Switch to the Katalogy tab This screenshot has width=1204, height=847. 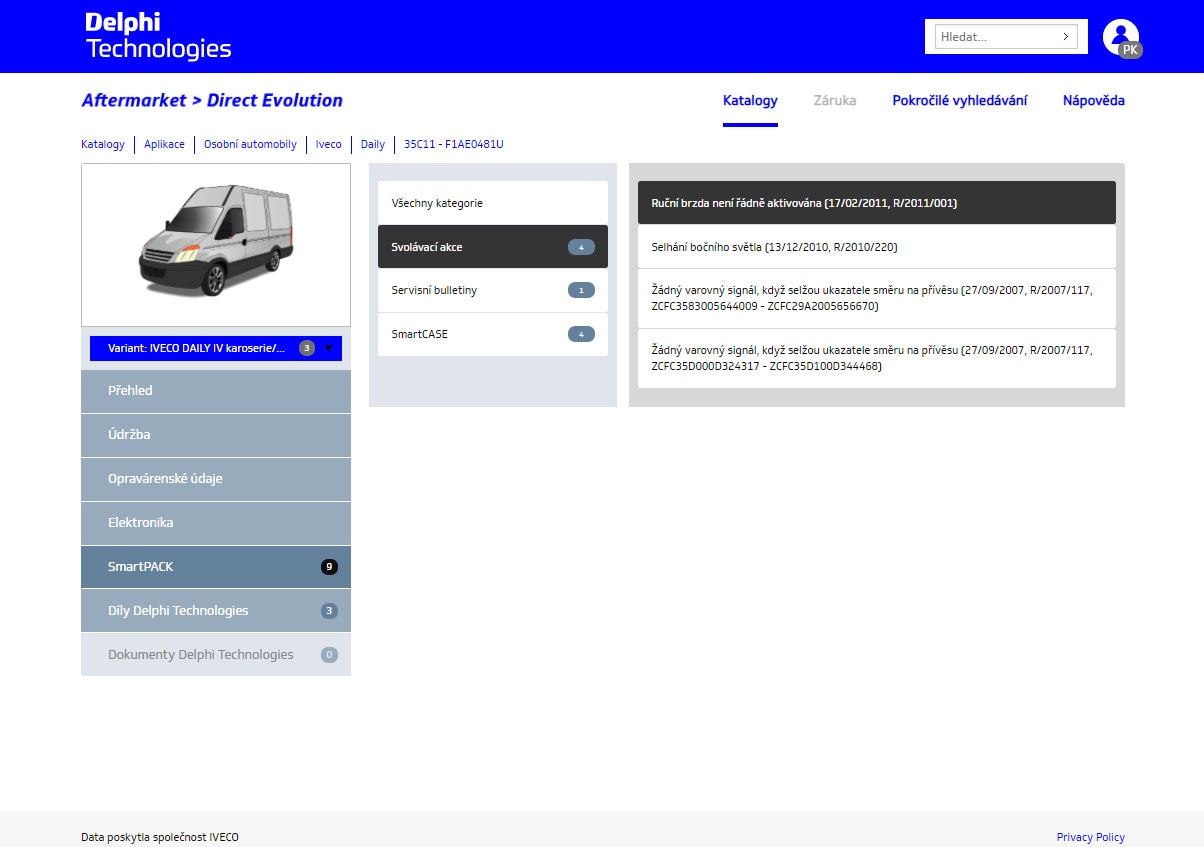tap(750, 100)
